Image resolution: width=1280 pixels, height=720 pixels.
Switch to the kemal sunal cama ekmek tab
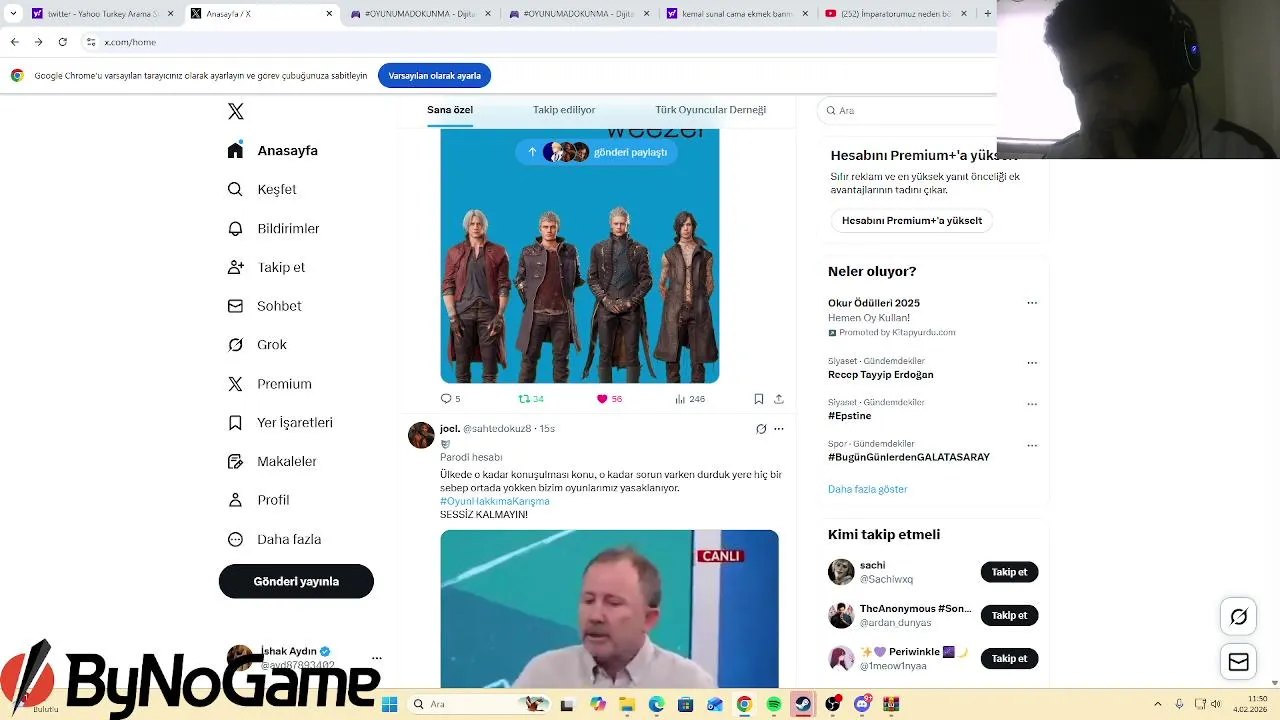click(x=738, y=14)
